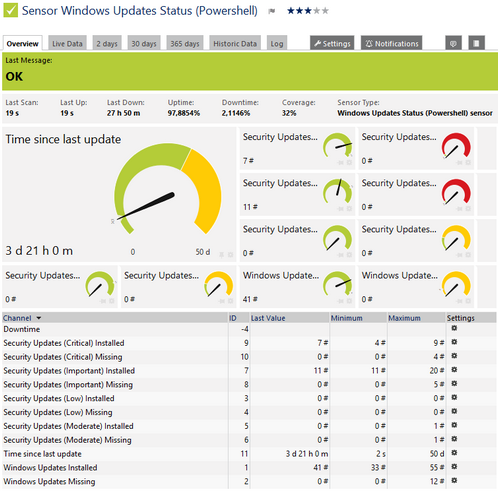This screenshot has width=498, height=491.
Task: Open the Settings tab with wrench
Action: pos(332,43)
